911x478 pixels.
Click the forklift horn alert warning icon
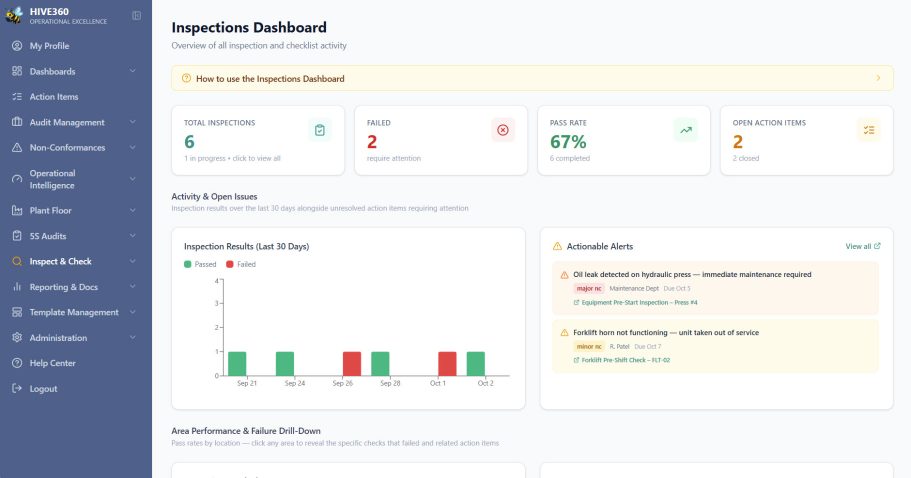[x=564, y=333]
